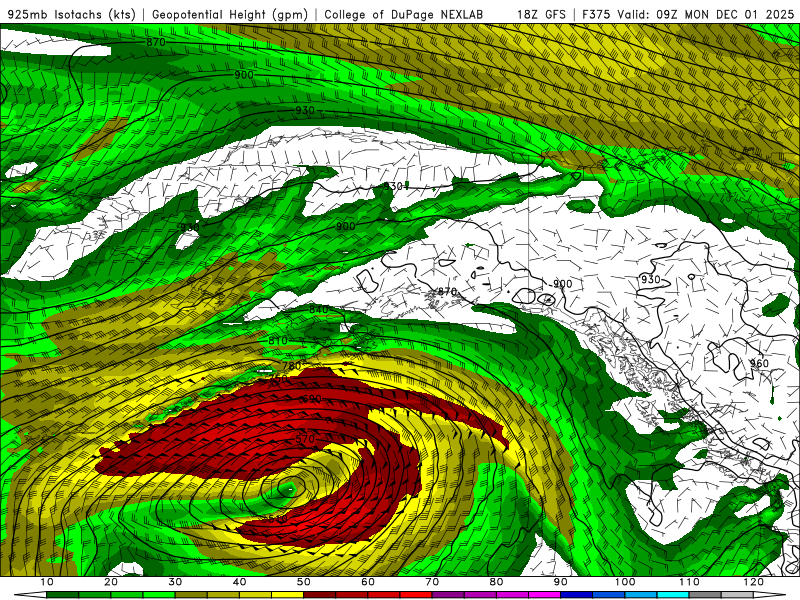This screenshot has width=800, height=600.
Task: Click the 840 height contour label
Action: tap(319, 310)
